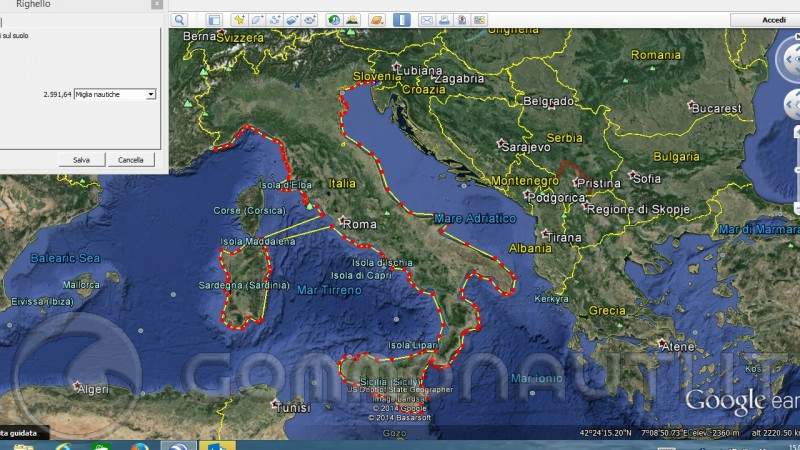
Task: Click the Salva button
Action: (81, 160)
